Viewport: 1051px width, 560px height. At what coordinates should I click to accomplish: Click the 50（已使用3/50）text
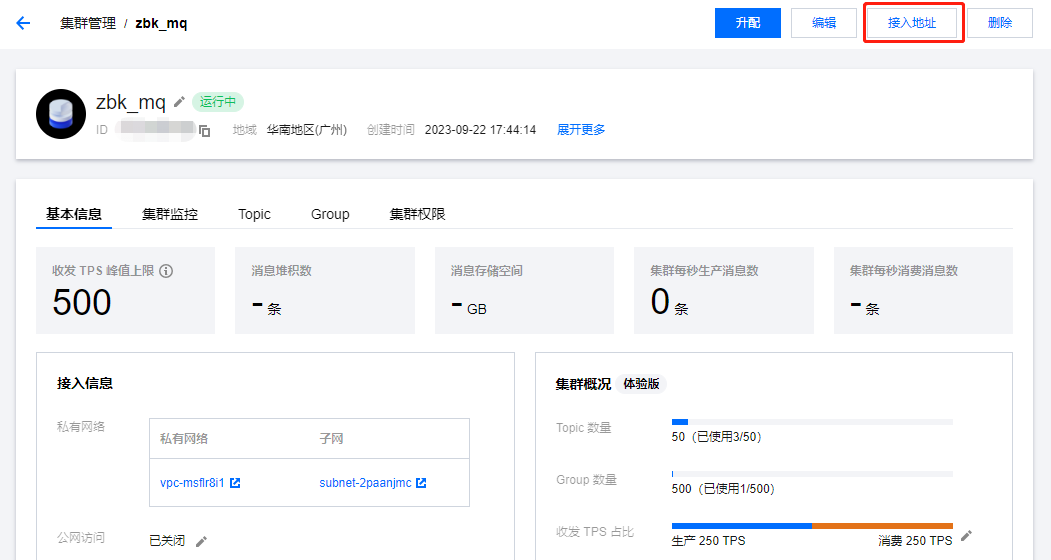(x=717, y=437)
